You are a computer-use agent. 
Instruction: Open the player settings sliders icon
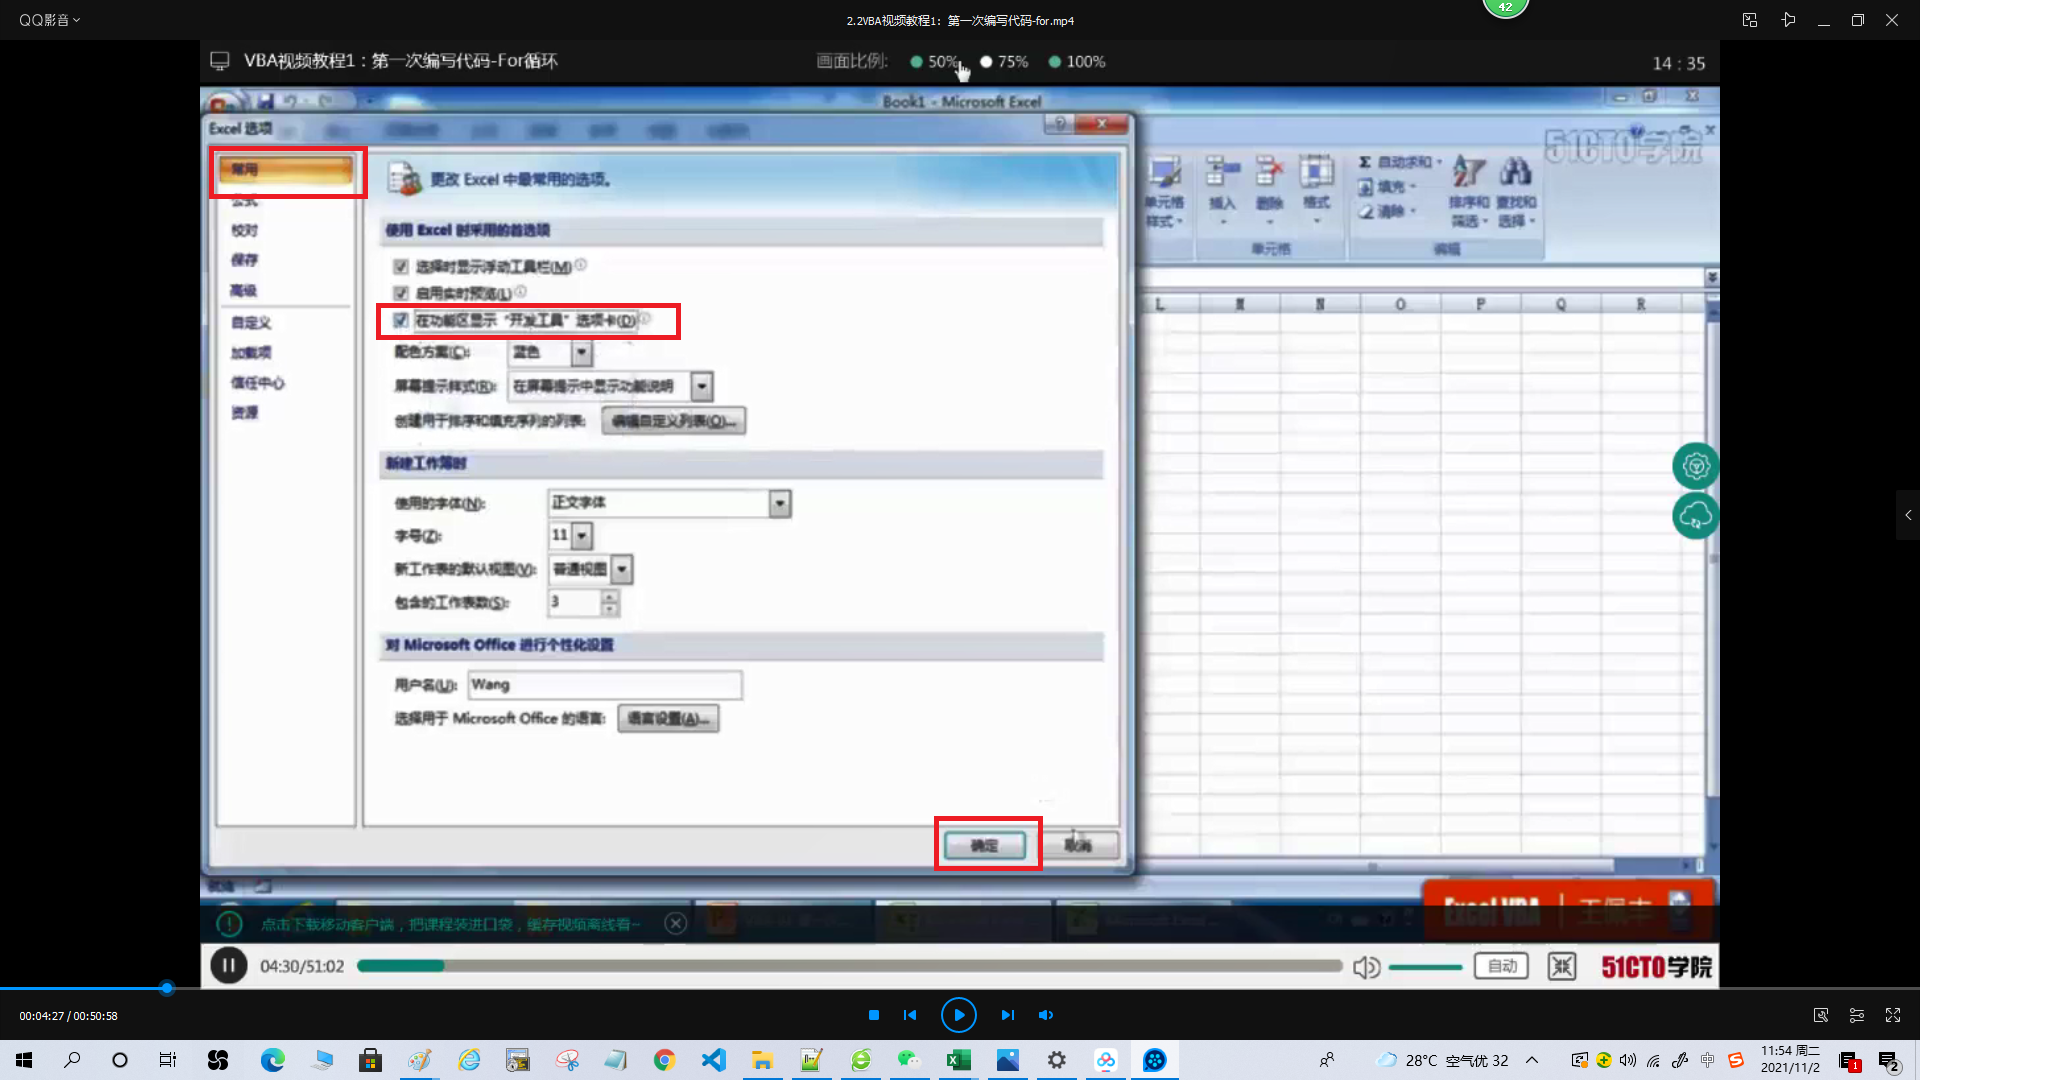tap(1857, 1015)
